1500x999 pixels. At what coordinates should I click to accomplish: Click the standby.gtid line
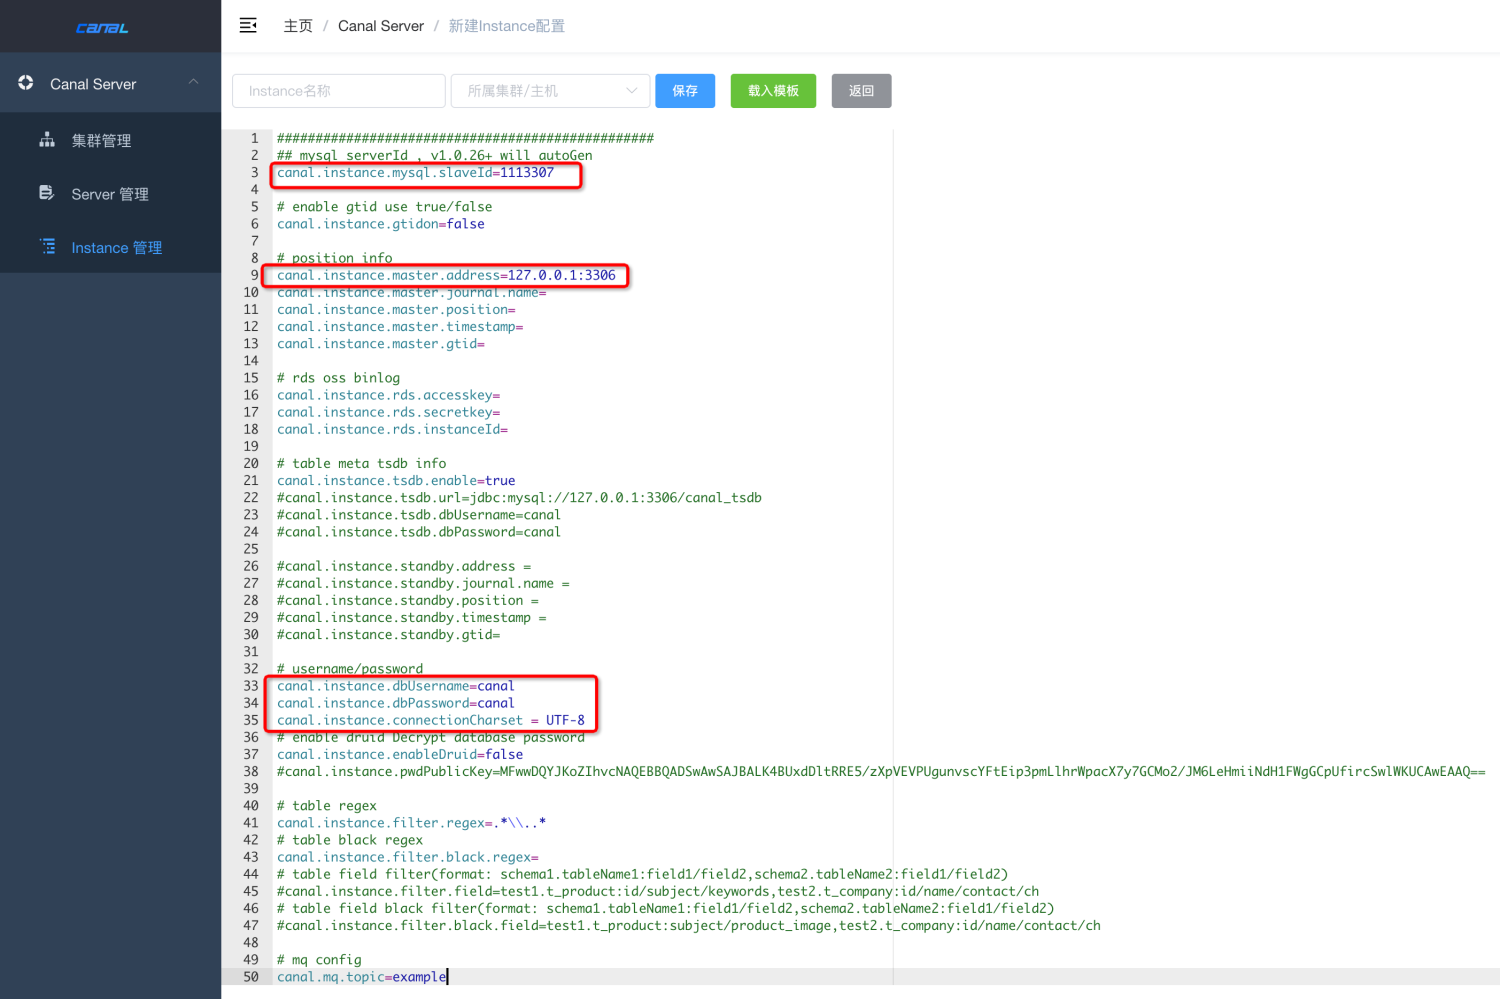point(389,635)
